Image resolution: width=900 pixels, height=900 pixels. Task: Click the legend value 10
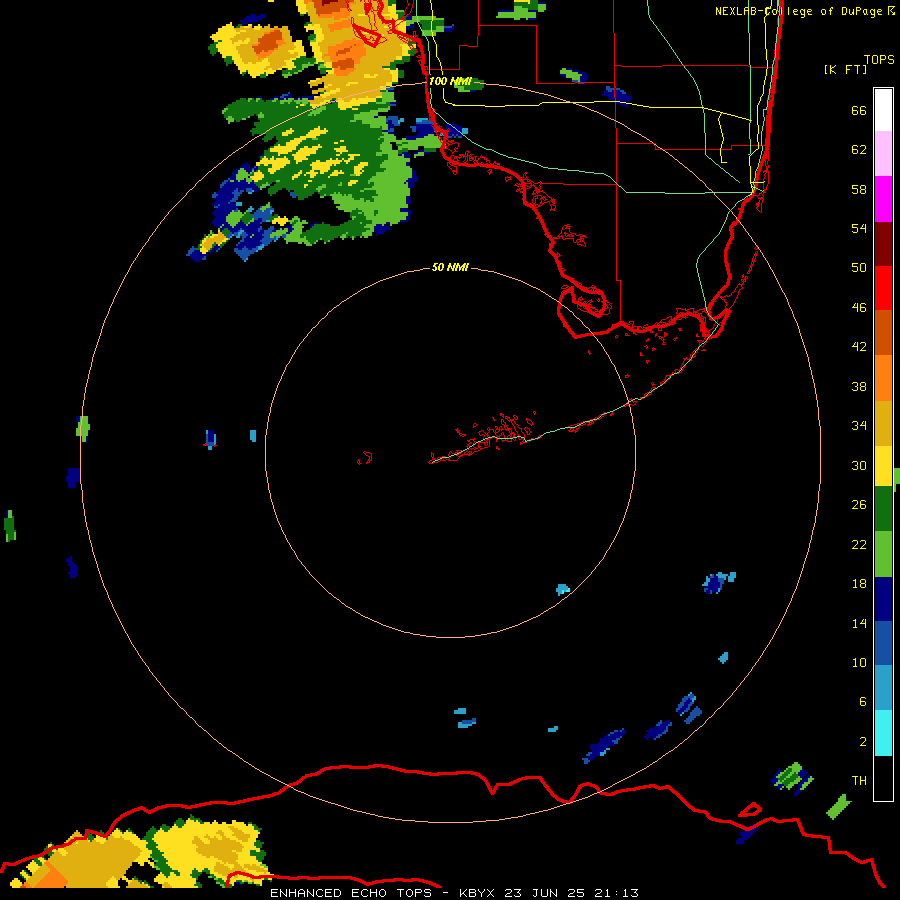859,663
